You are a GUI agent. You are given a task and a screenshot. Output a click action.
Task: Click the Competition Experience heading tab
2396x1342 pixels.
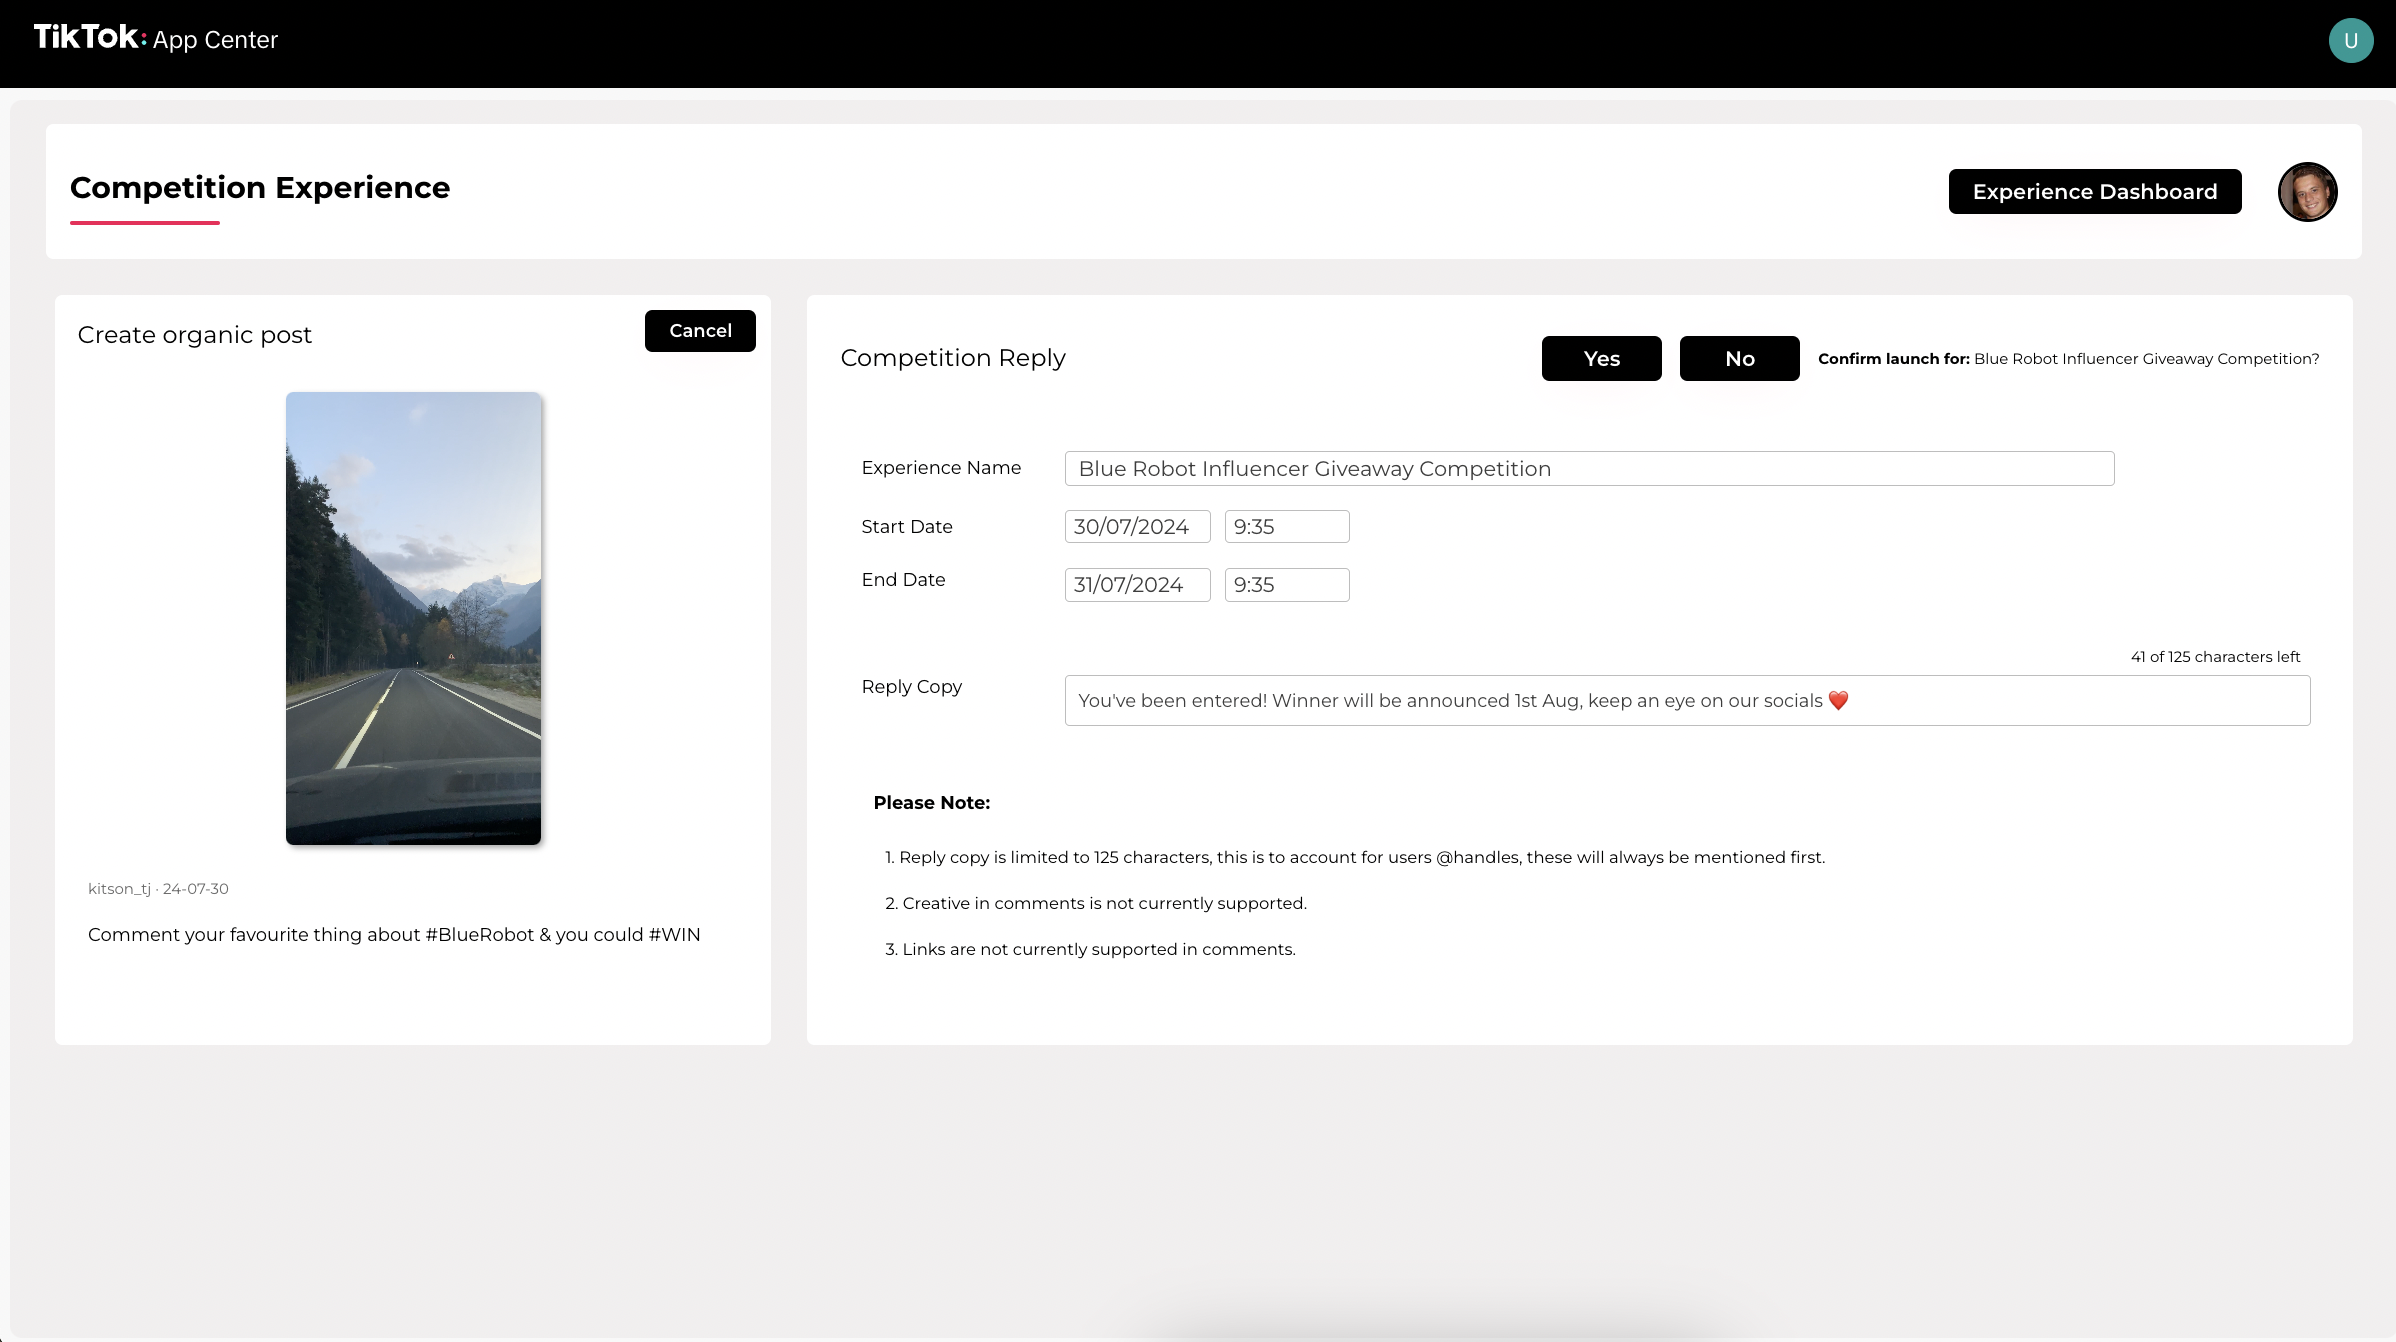tap(260, 188)
